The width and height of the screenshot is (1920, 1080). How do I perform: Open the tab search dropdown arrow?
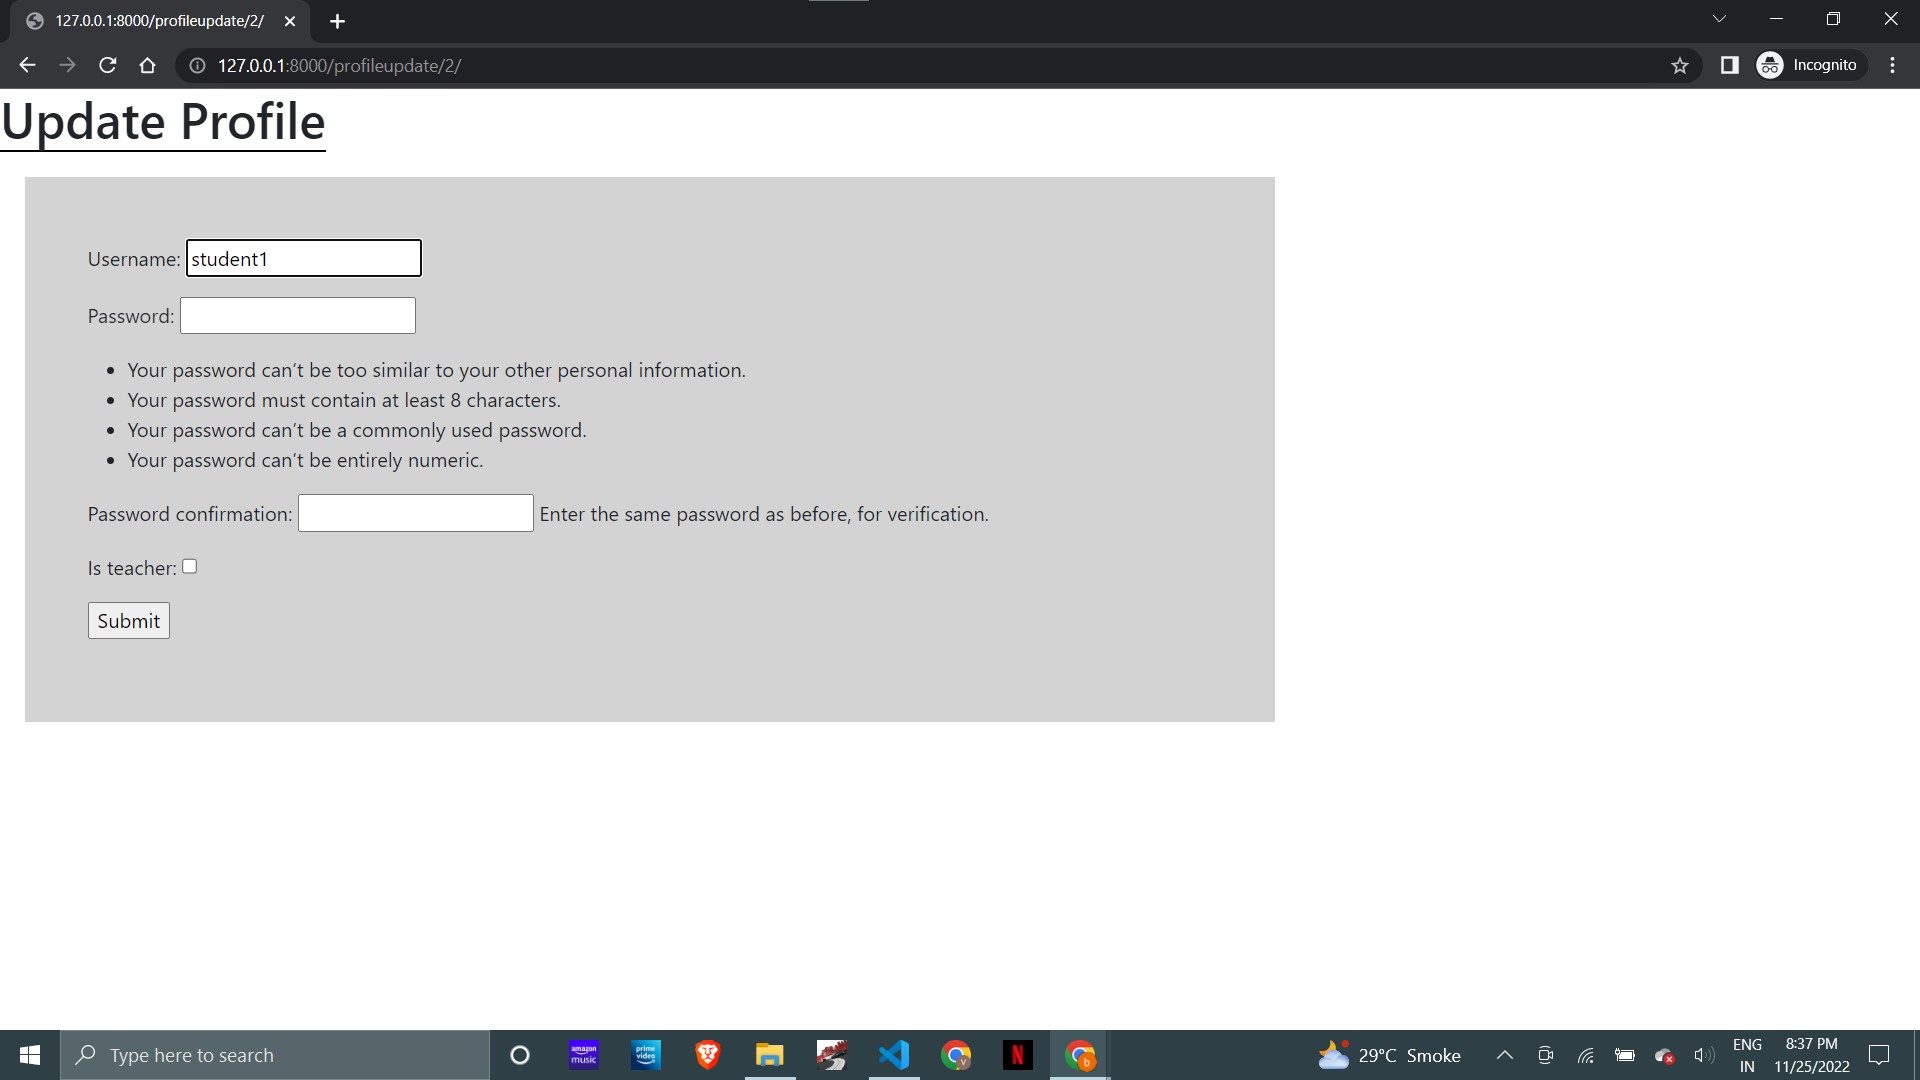(1719, 19)
